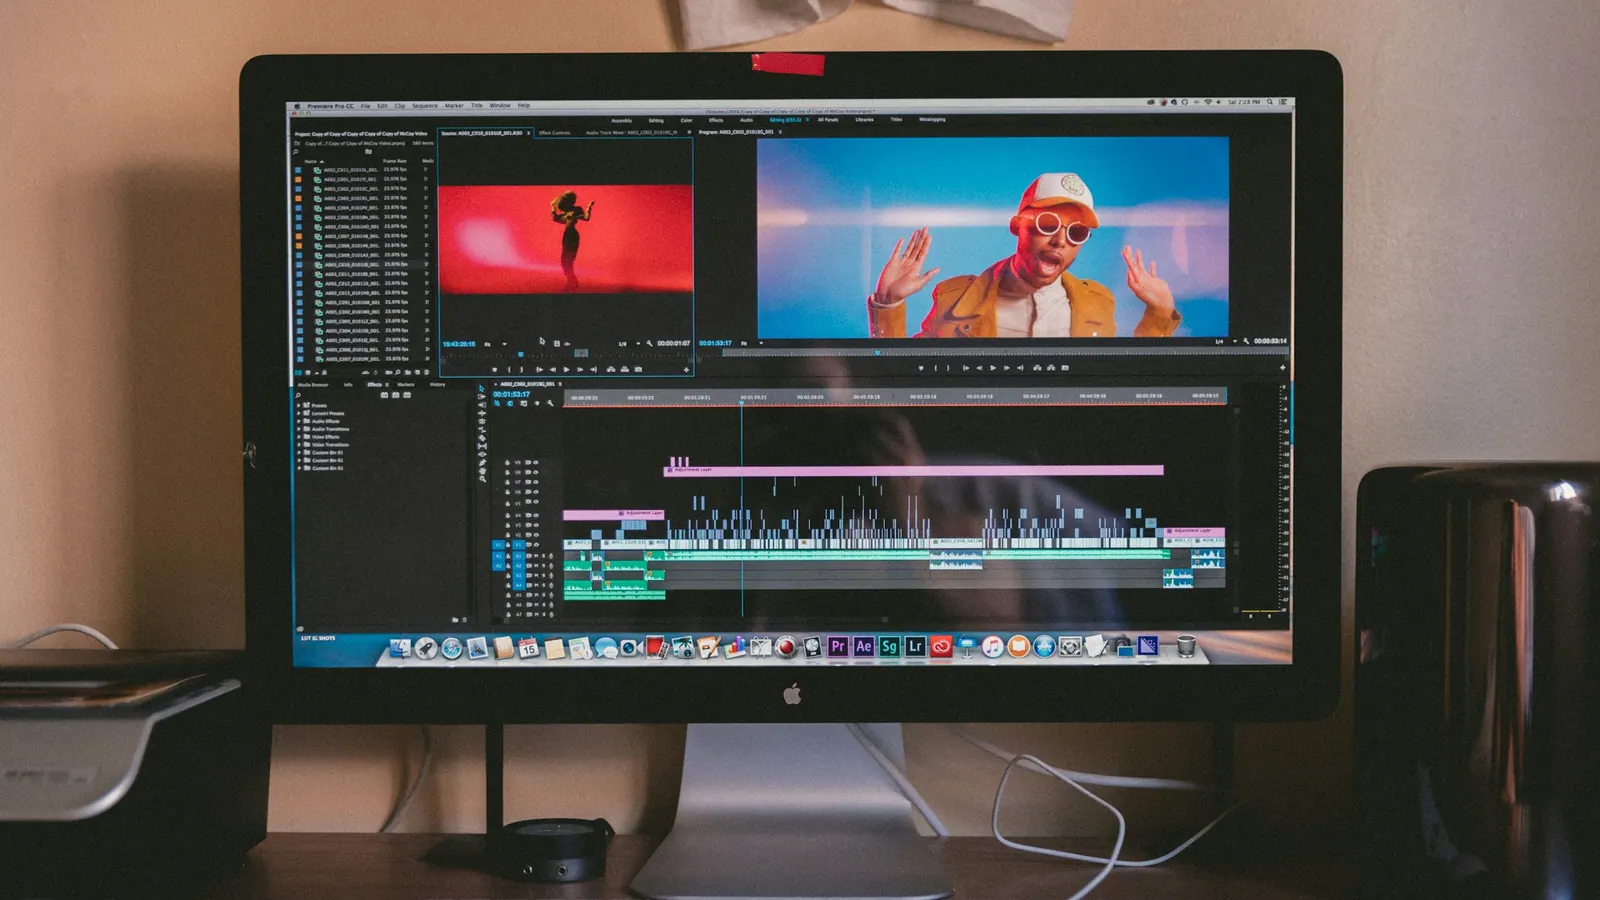This screenshot has height=900, width=1600.
Task: Click Source monitor Export Frame camera
Action: pyautogui.click(x=638, y=369)
